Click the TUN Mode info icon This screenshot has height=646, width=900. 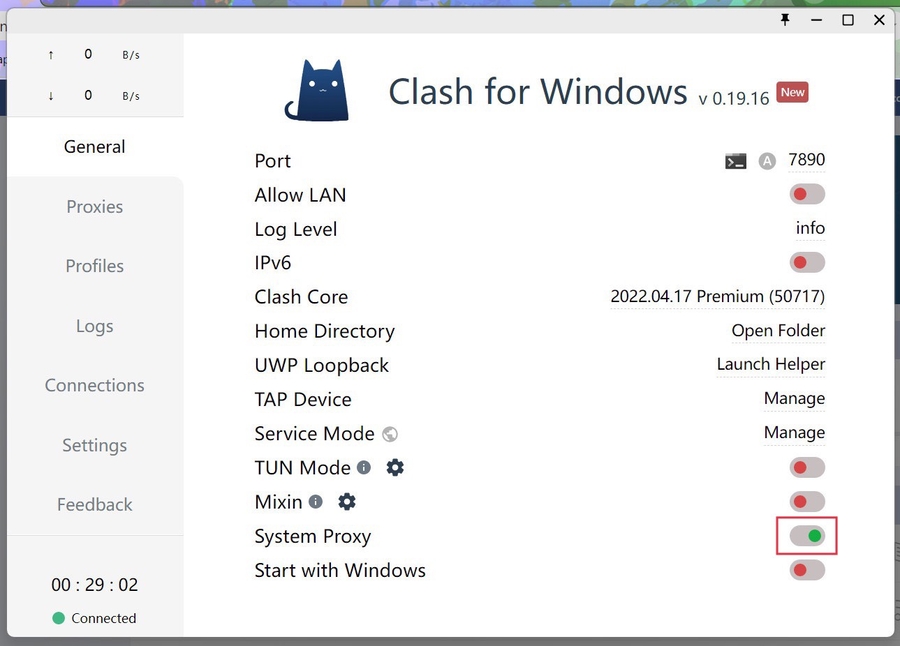364,467
